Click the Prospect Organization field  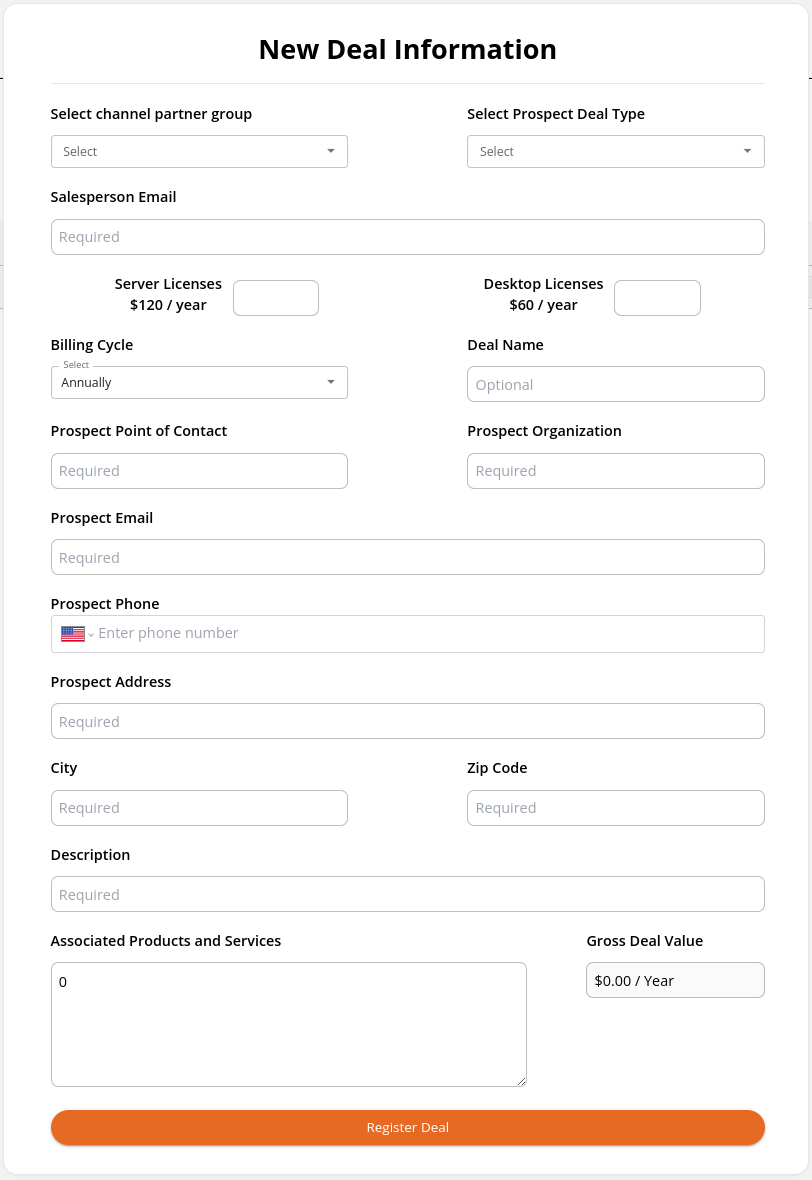point(616,471)
